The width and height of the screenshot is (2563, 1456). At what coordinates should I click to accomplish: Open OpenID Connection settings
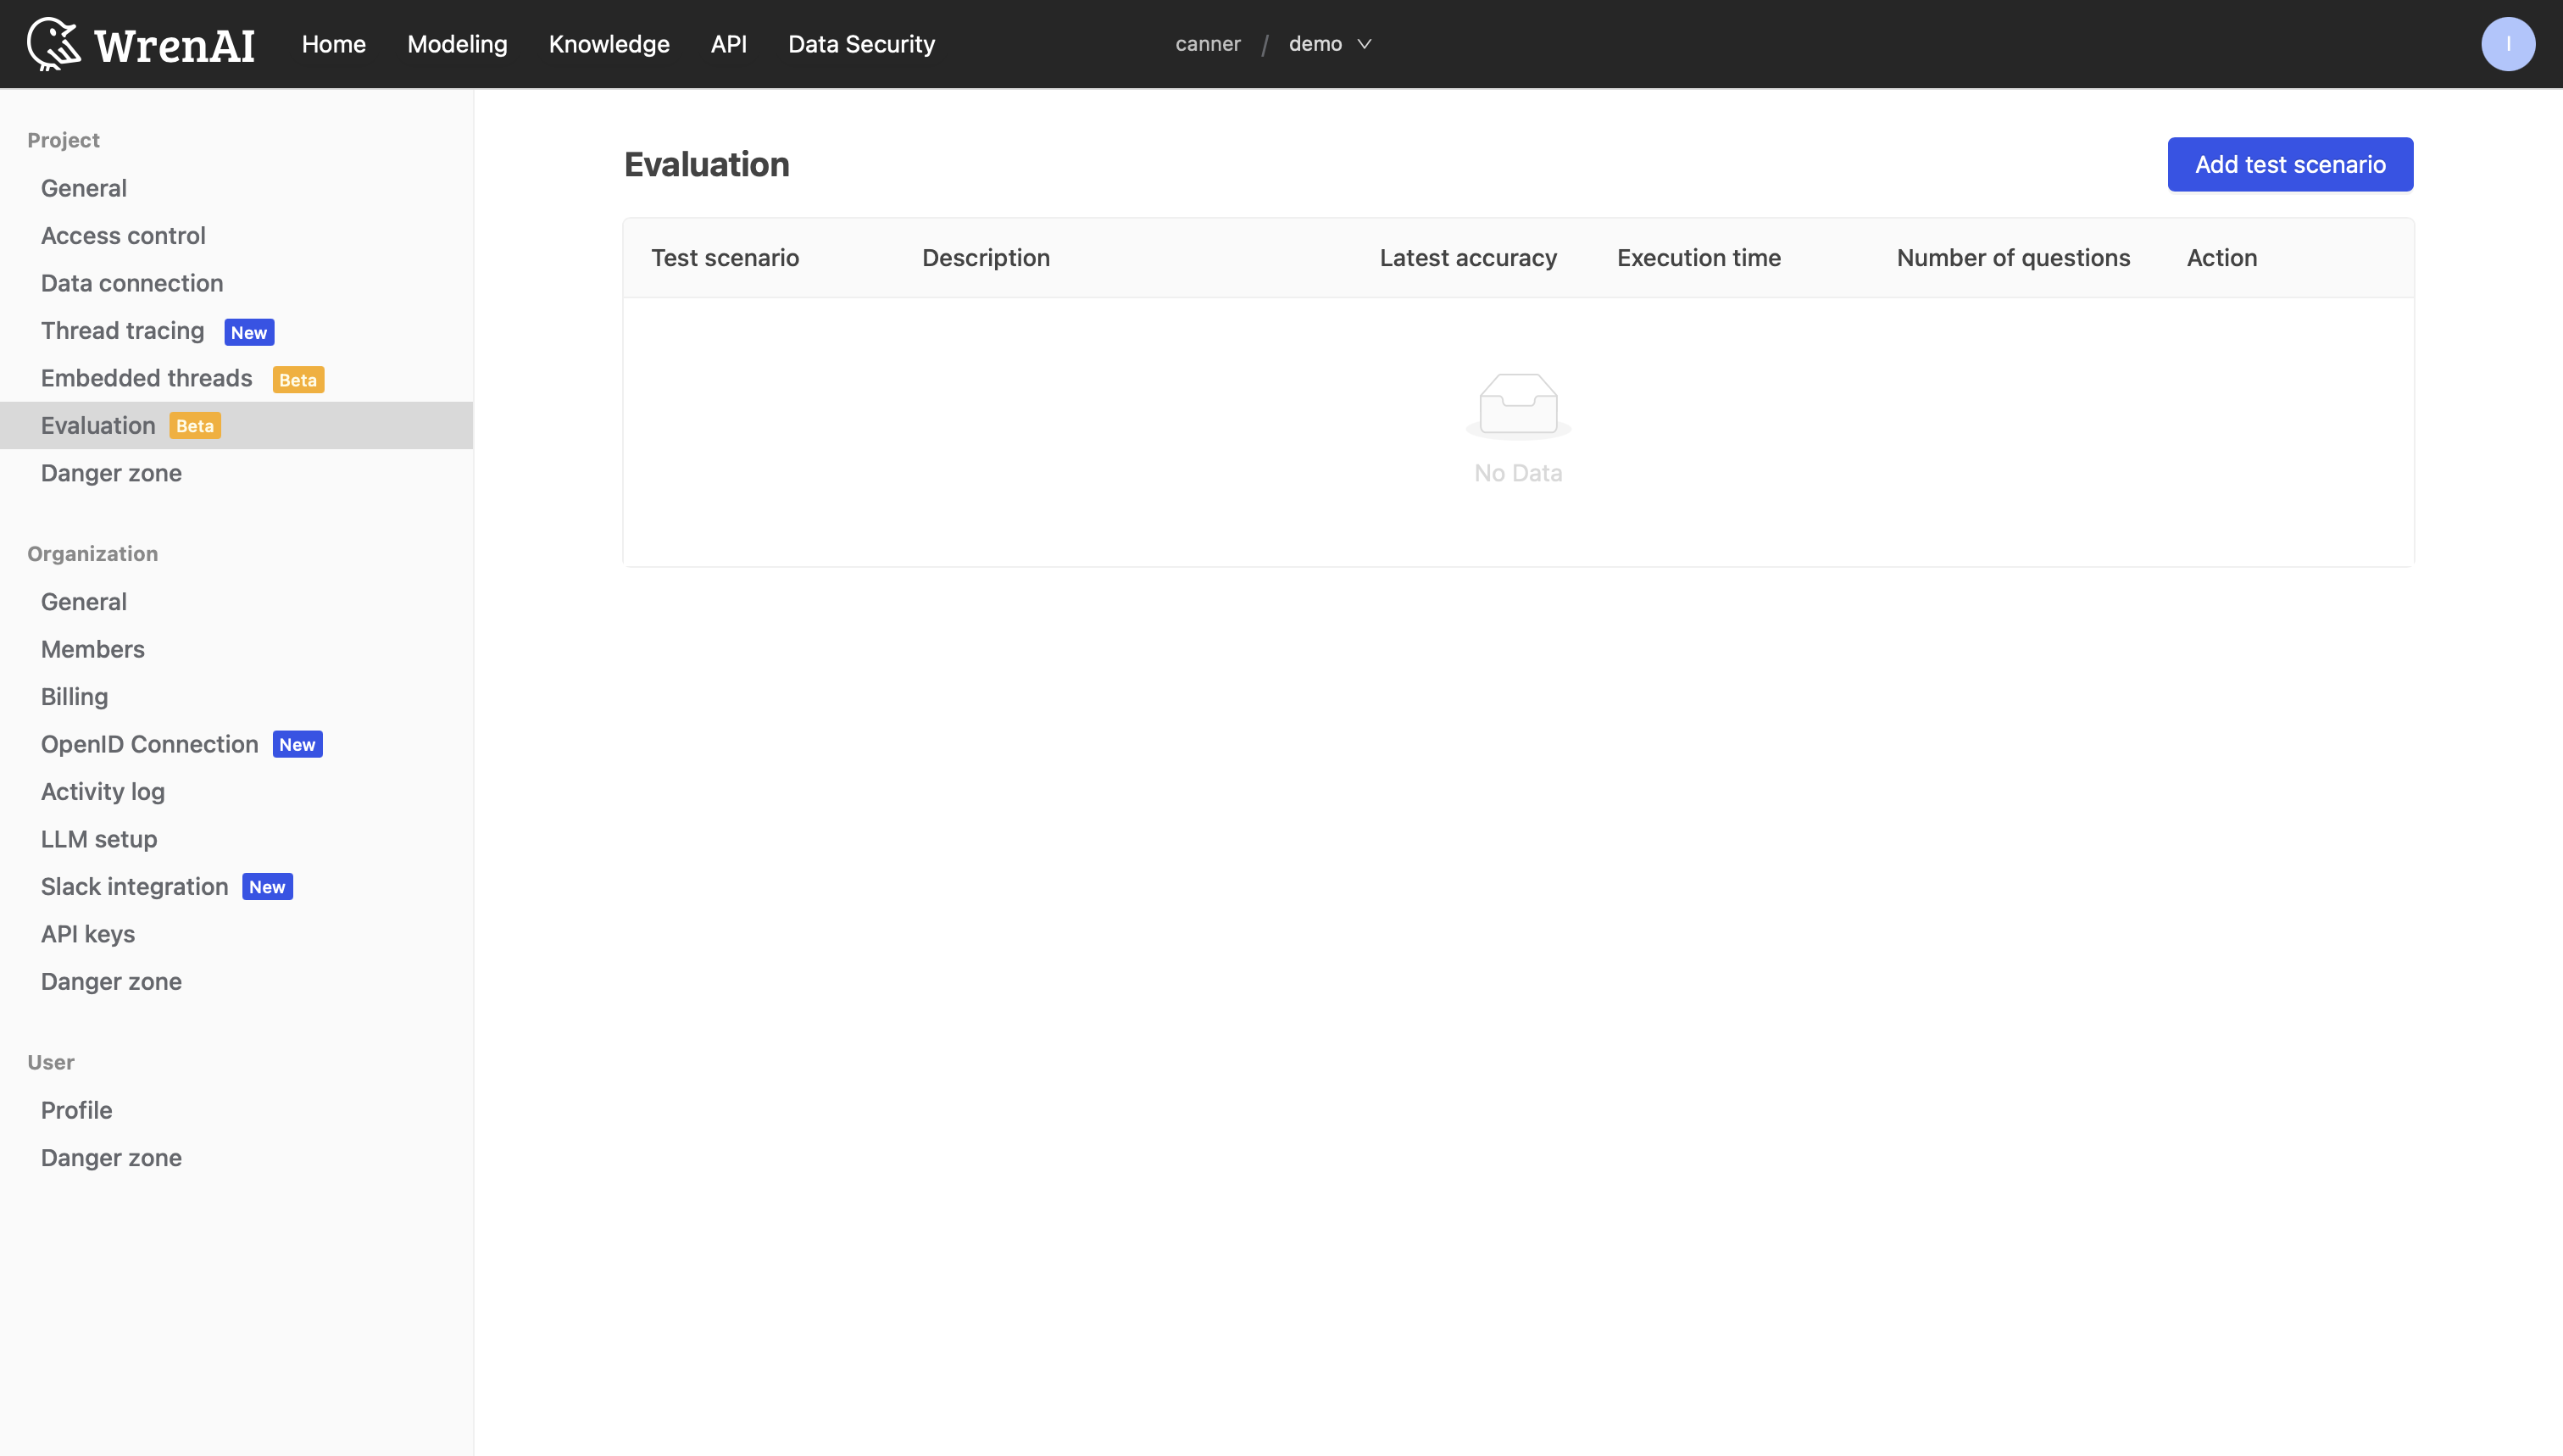(x=149, y=744)
